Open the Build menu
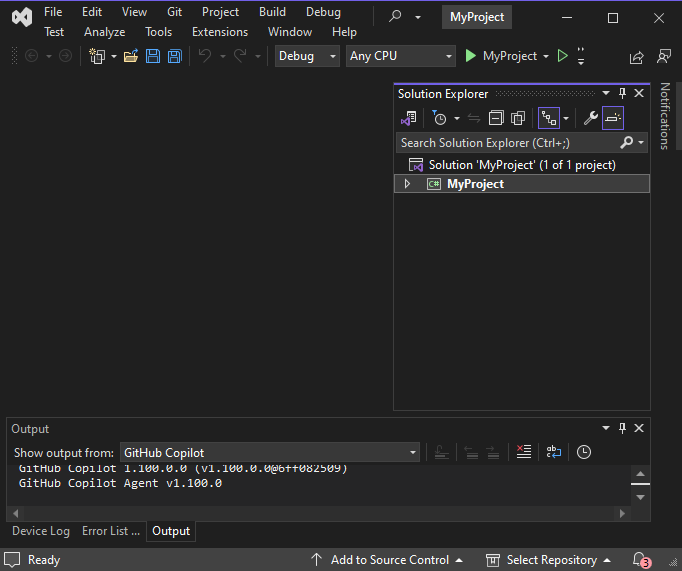This screenshot has height=571, width=682. tap(272, 12)
